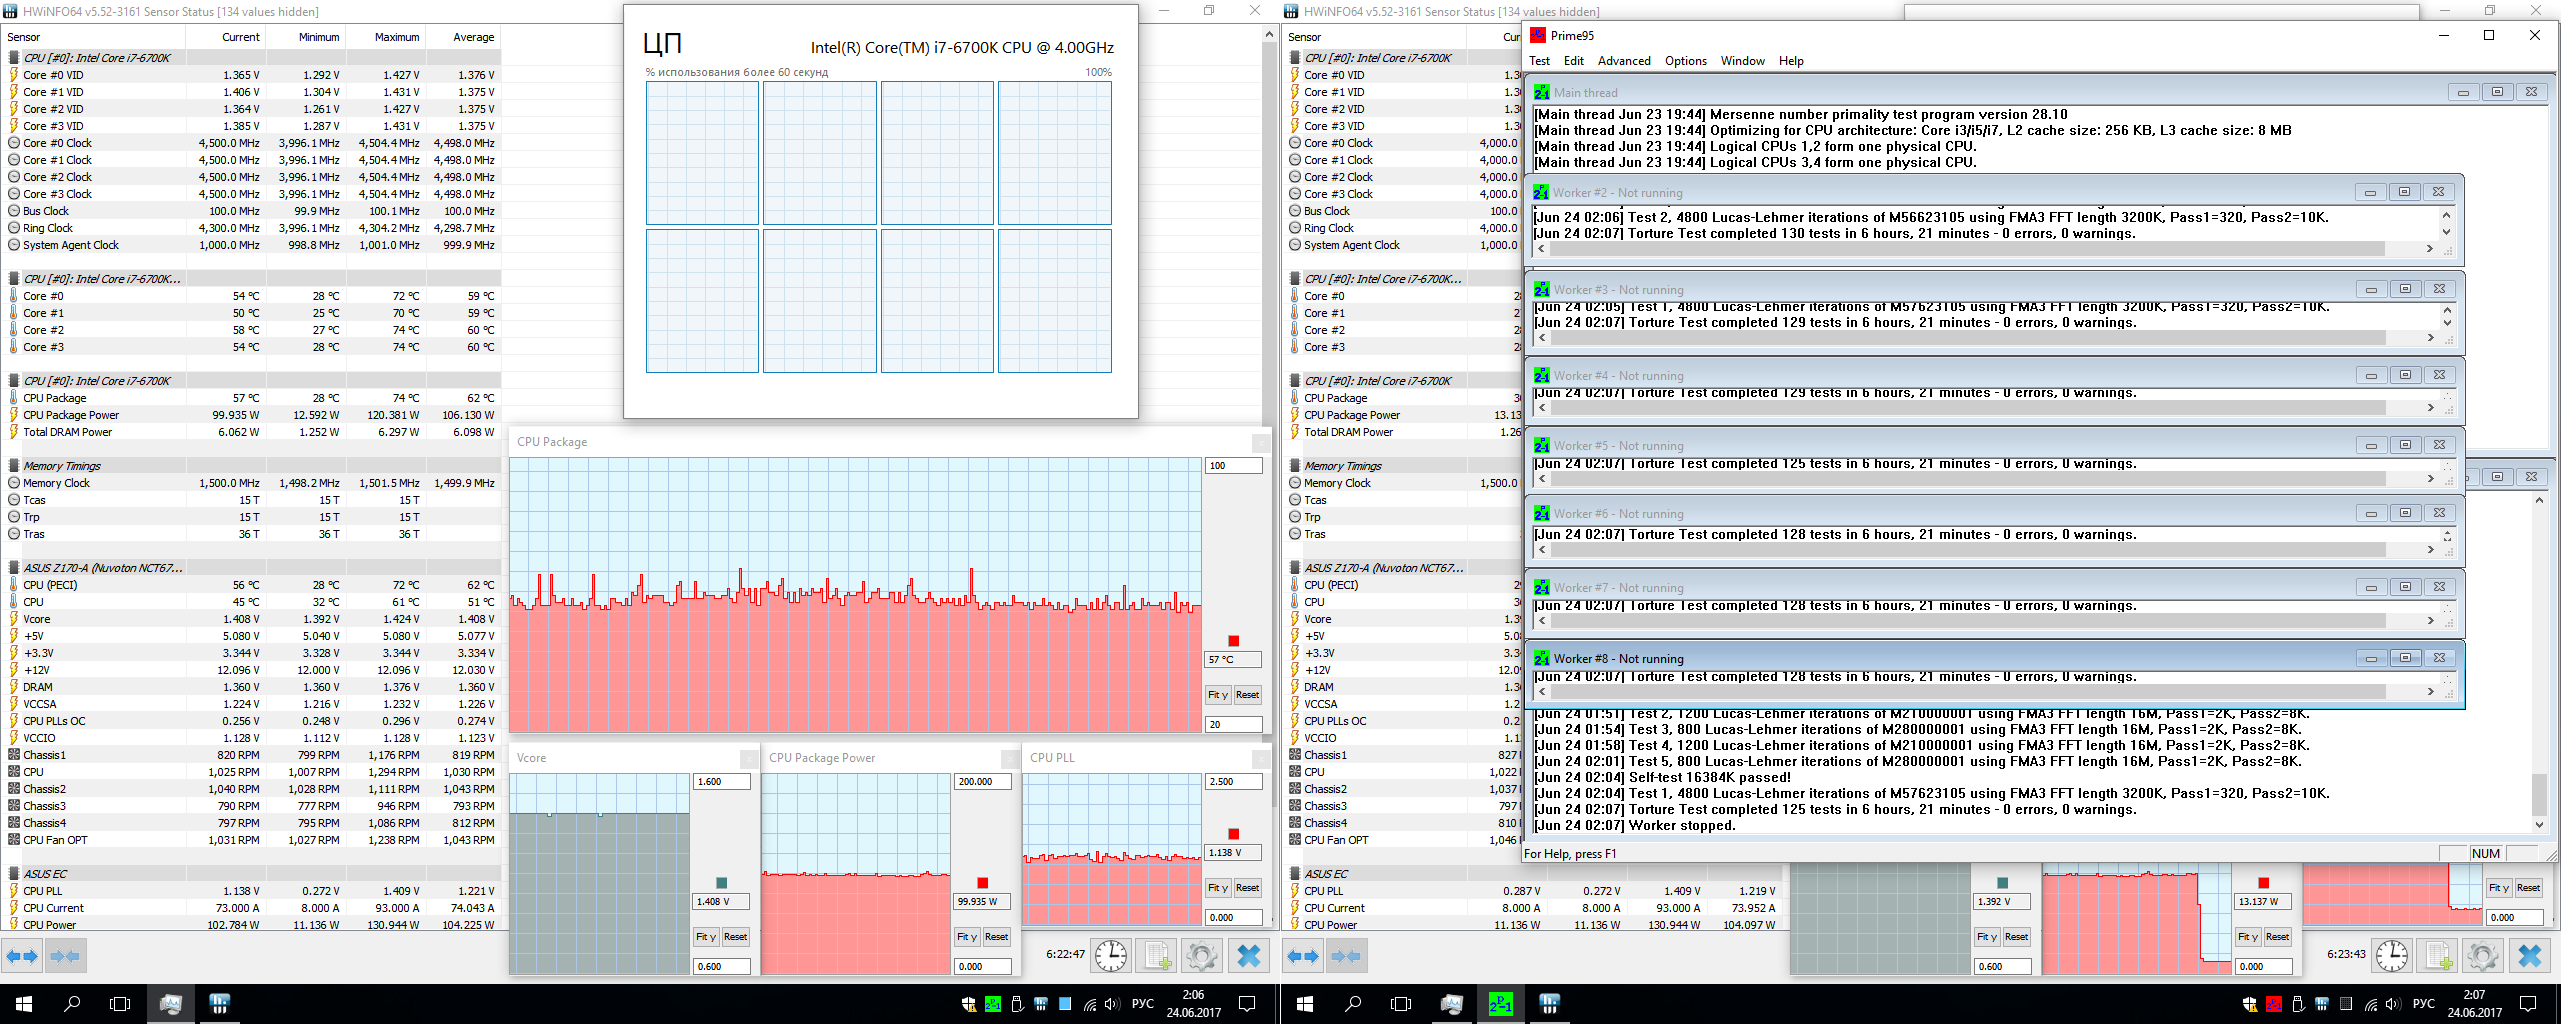Click teal color square above 1.408 V value

coord(722,883)
